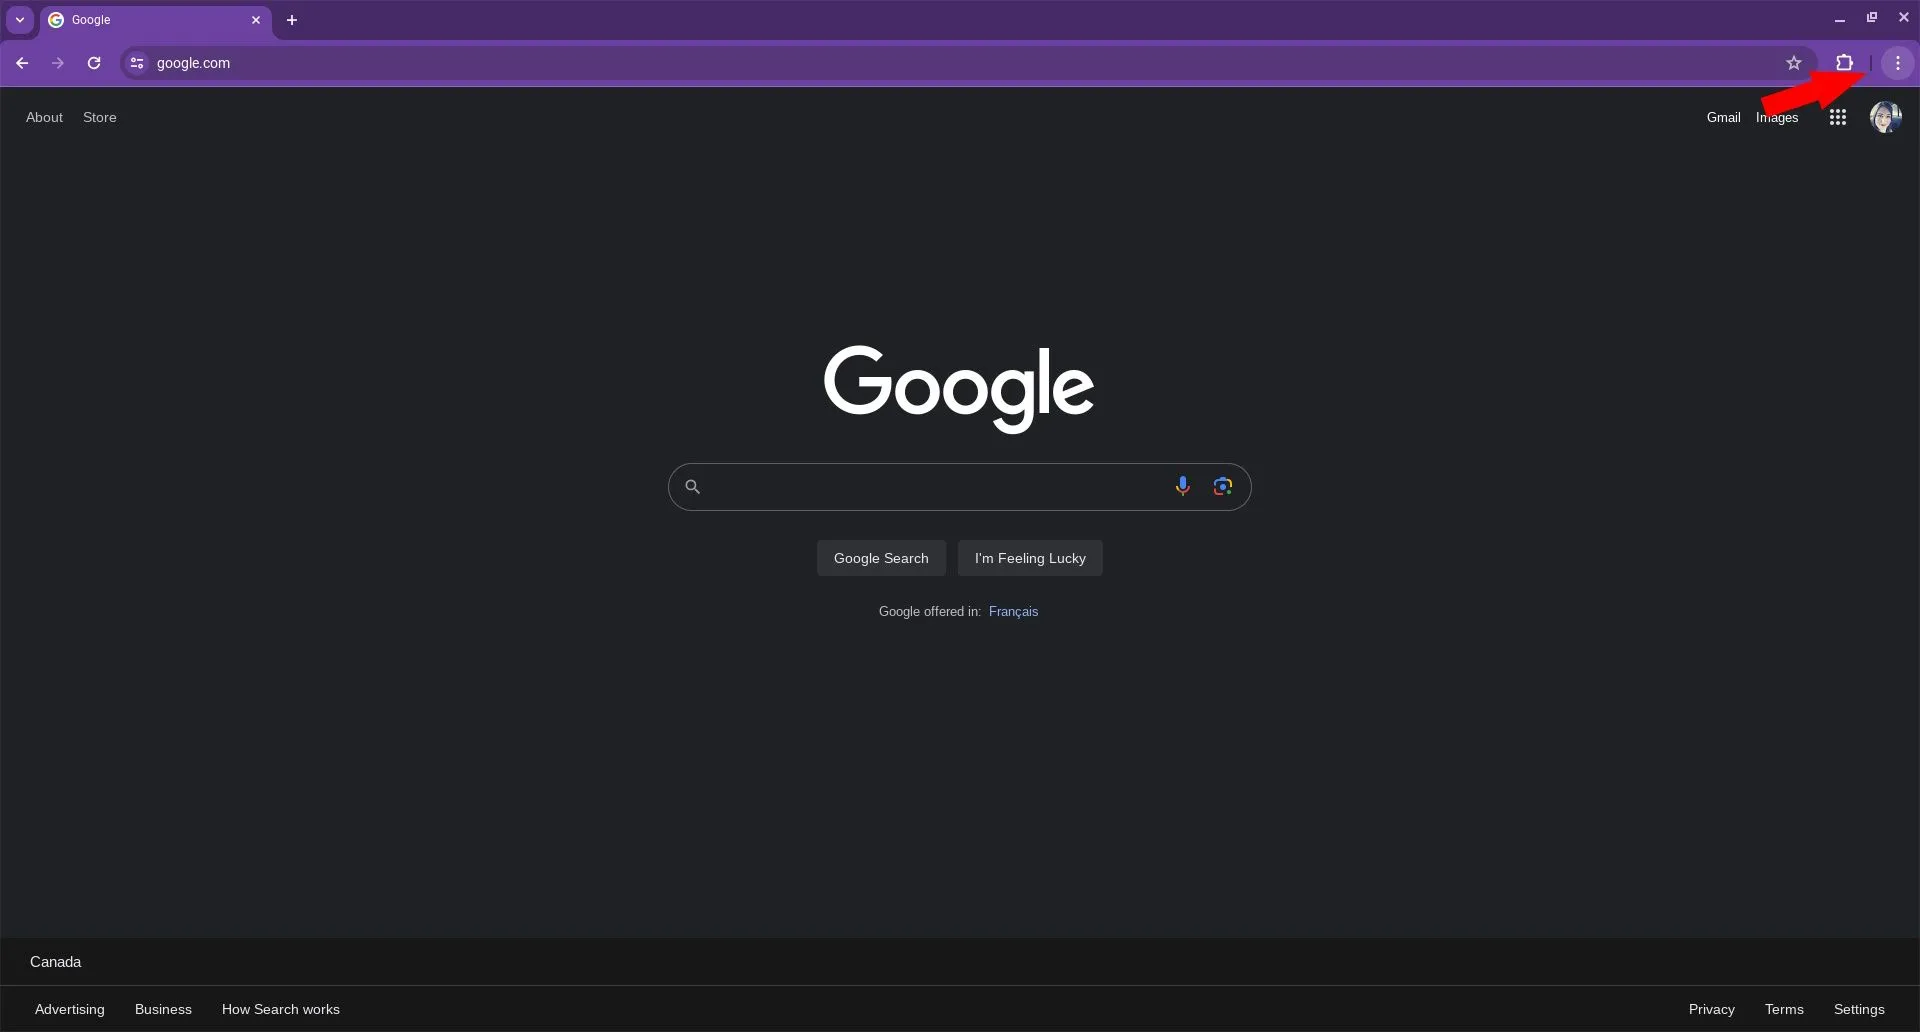Close the Google tab

[256, 20]
